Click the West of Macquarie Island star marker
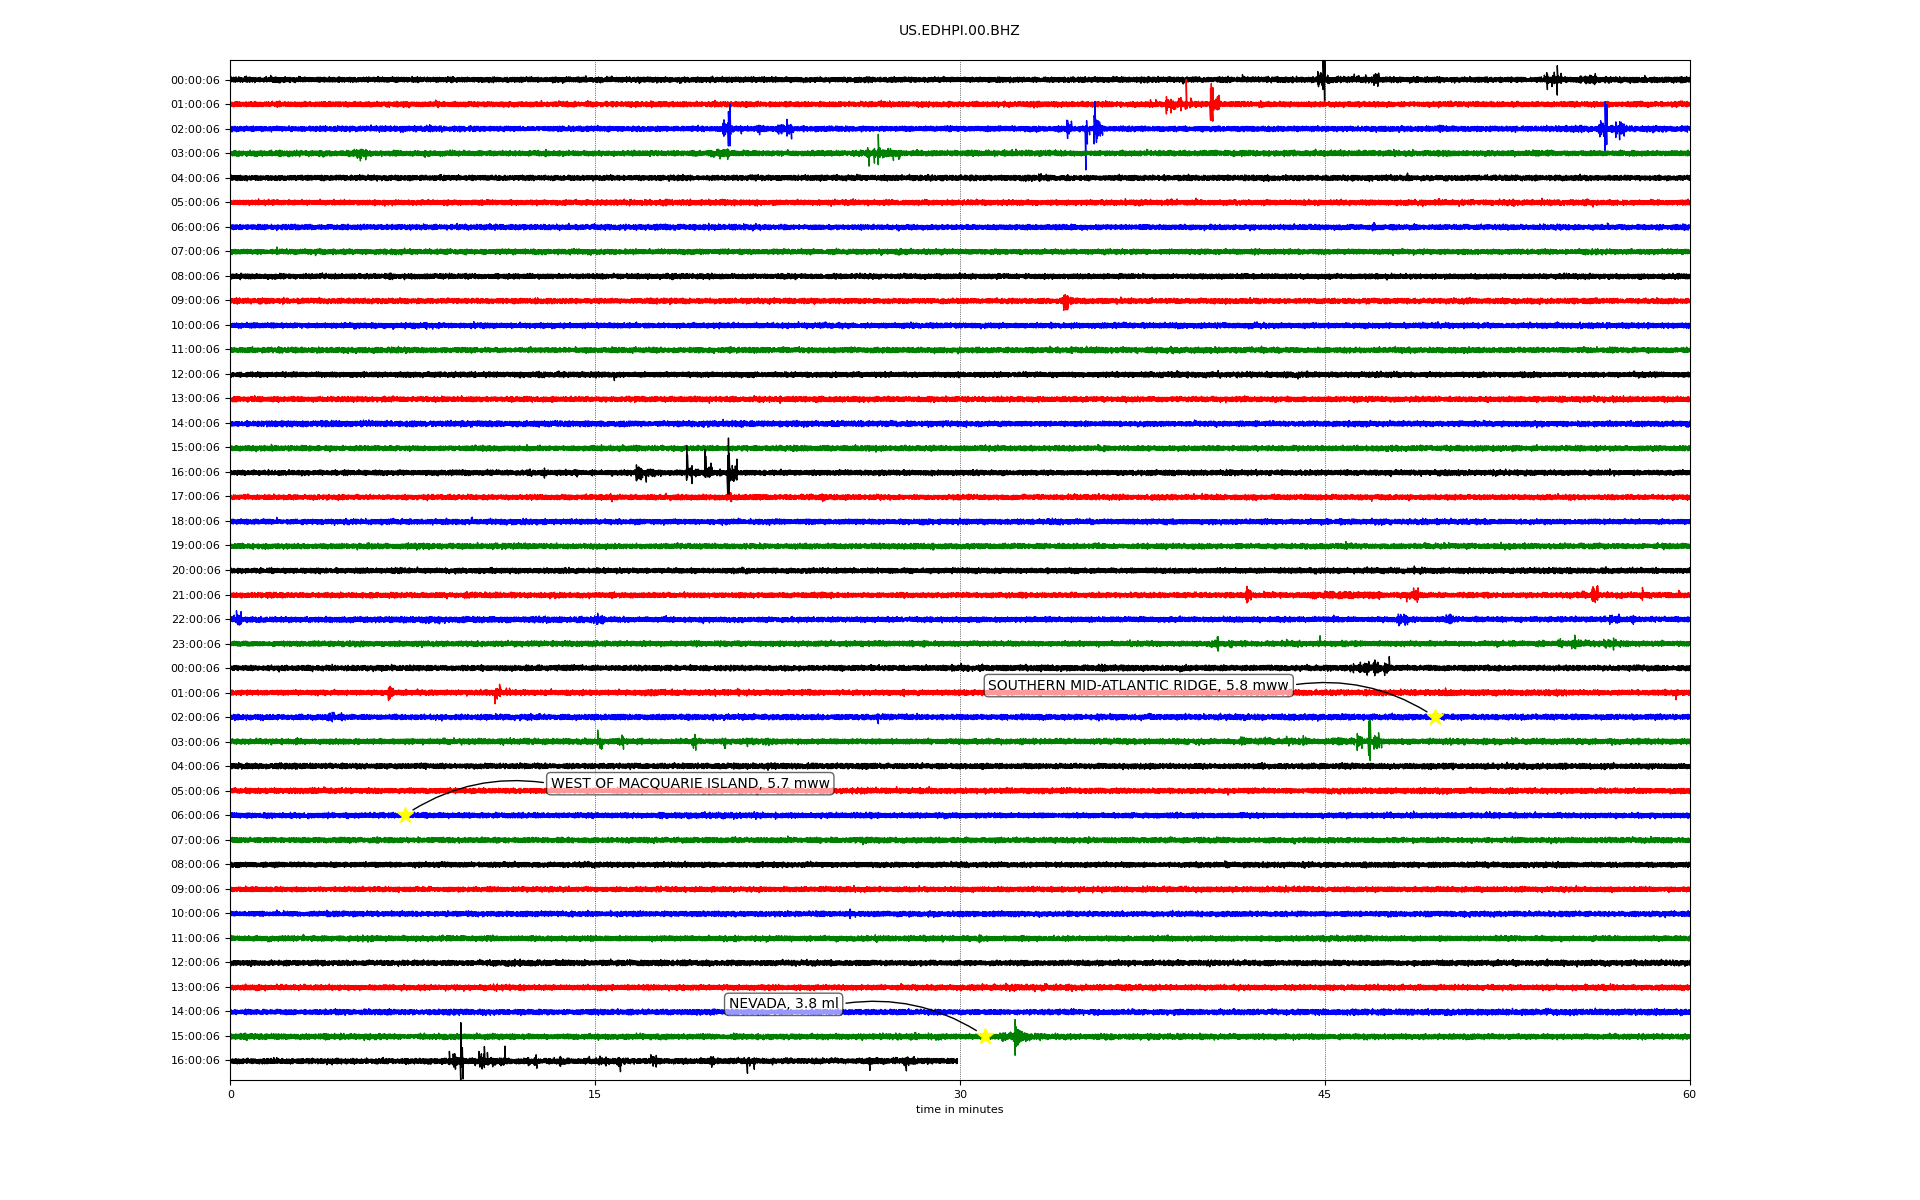 pyautogui.click(x=405, y=815)
